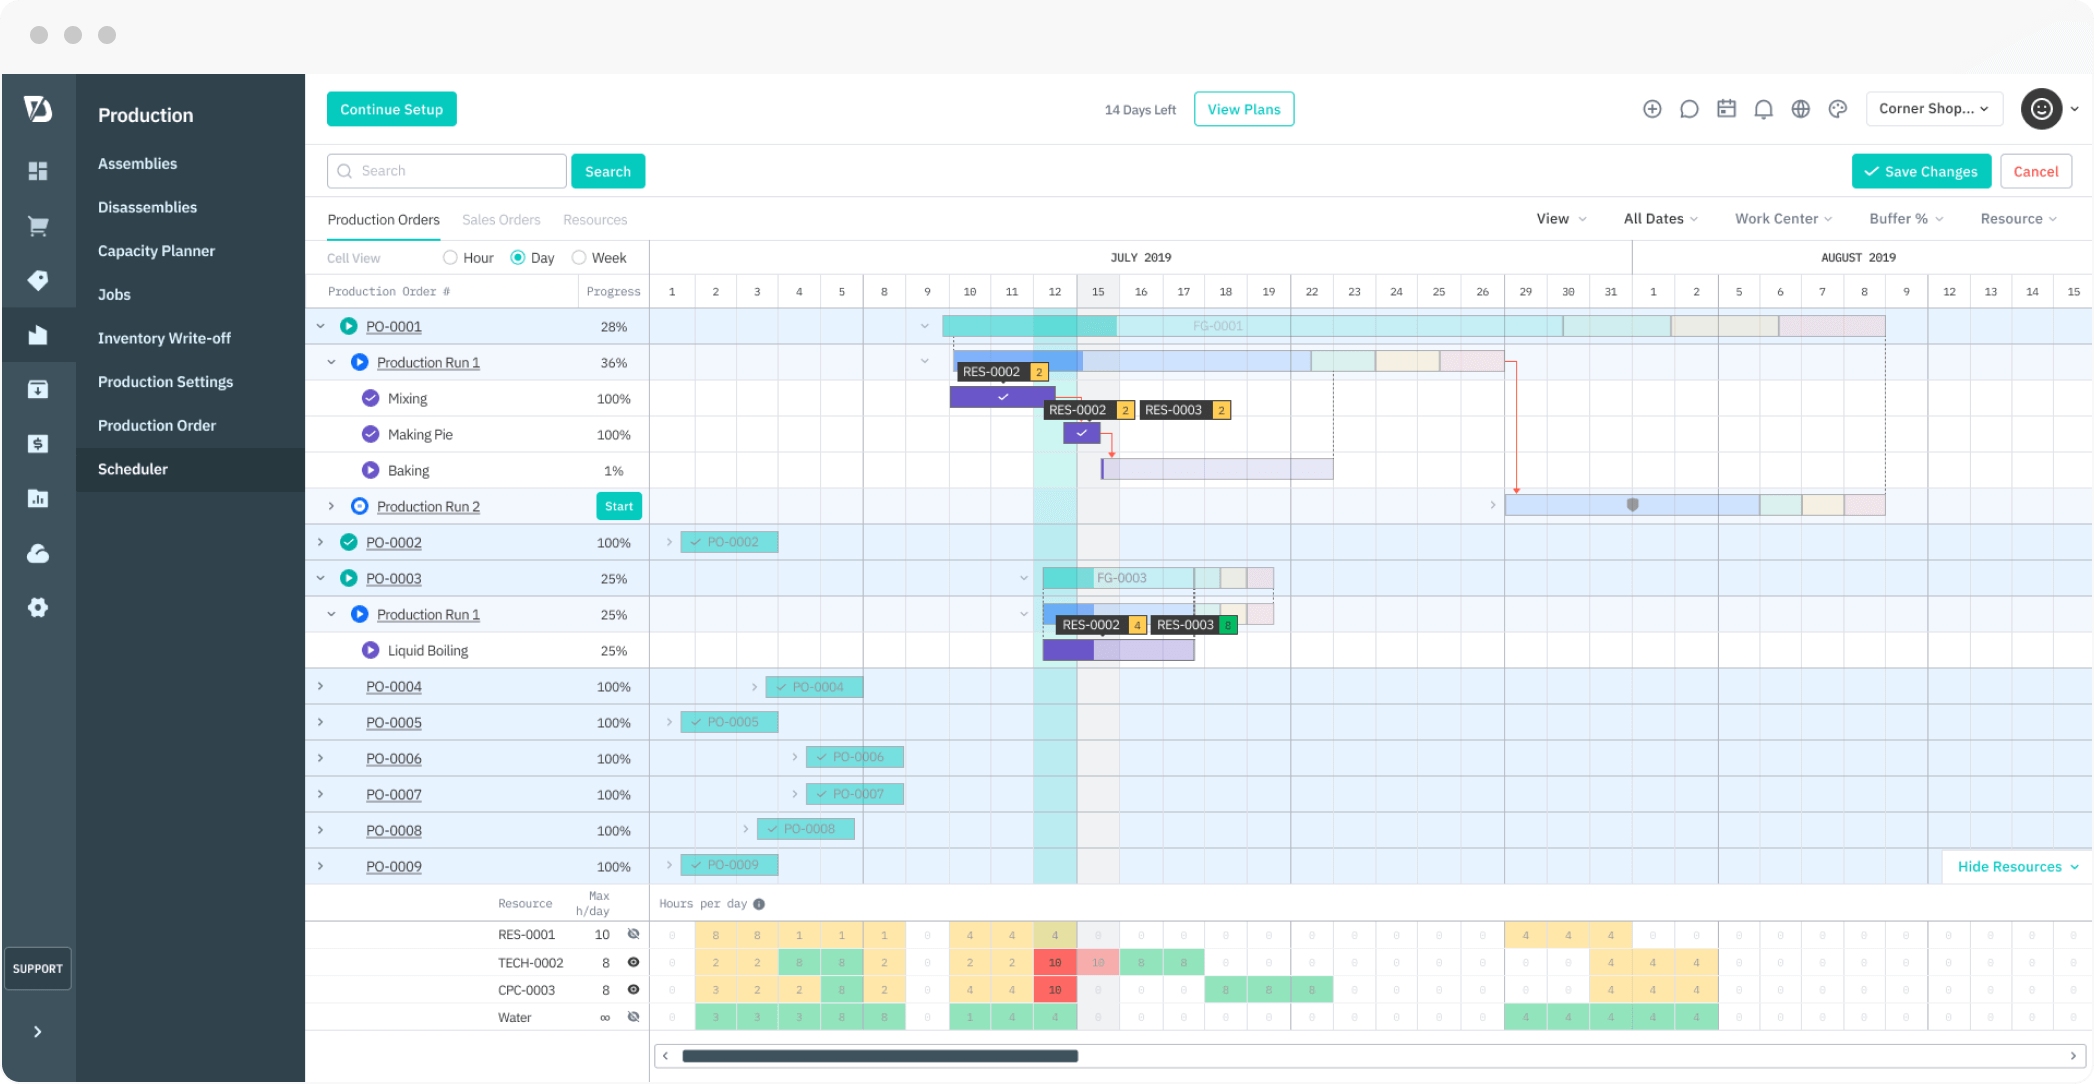Open the Corner Shop company dropdown
Image resolution: width=2094 pixels, height=1084 pixels.
coord(1933,109)
